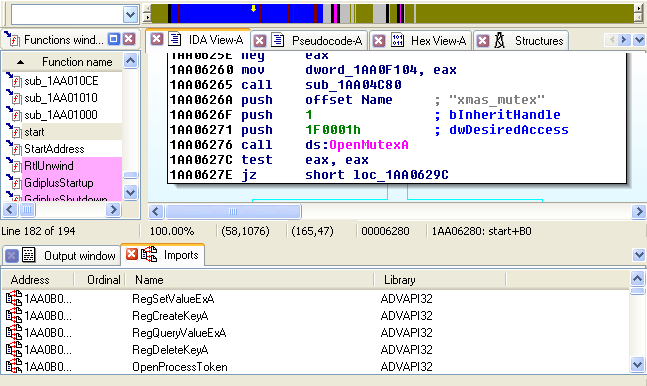Click scroll-down arrow in Functions window
Image resolution: width=647 pixels, height=386 pixels.
point(130,192)
